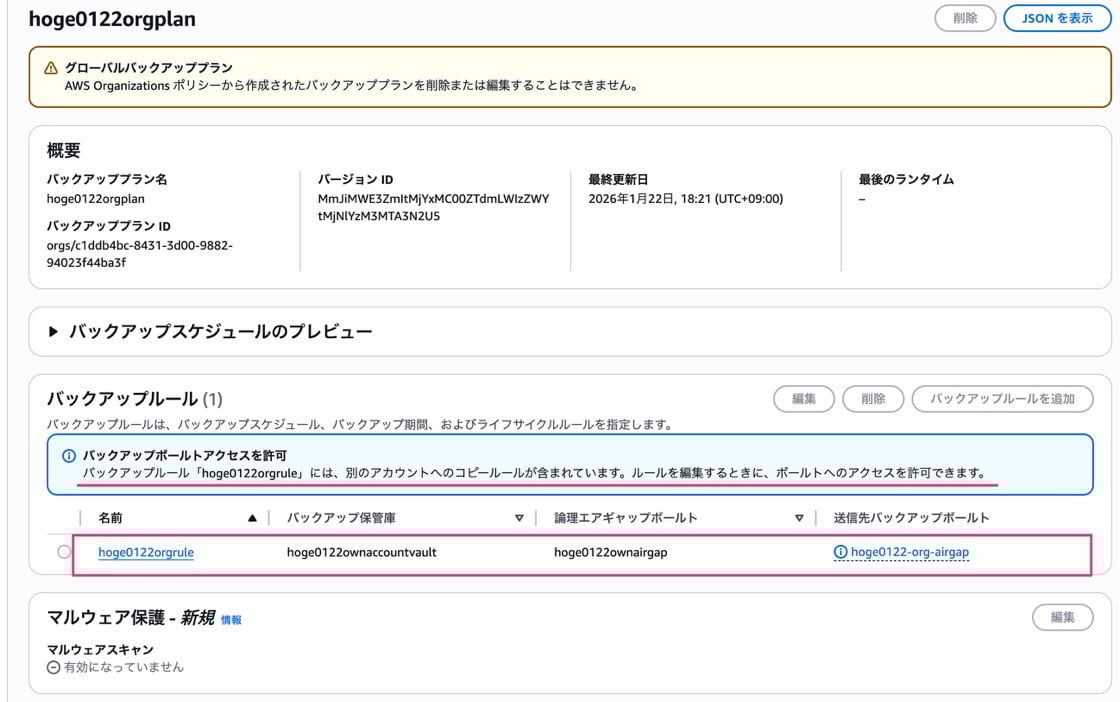Screen dimensions: 1120x702
Task: Click the warning icon in global backup plan banner
Action: tap(51, 68)
